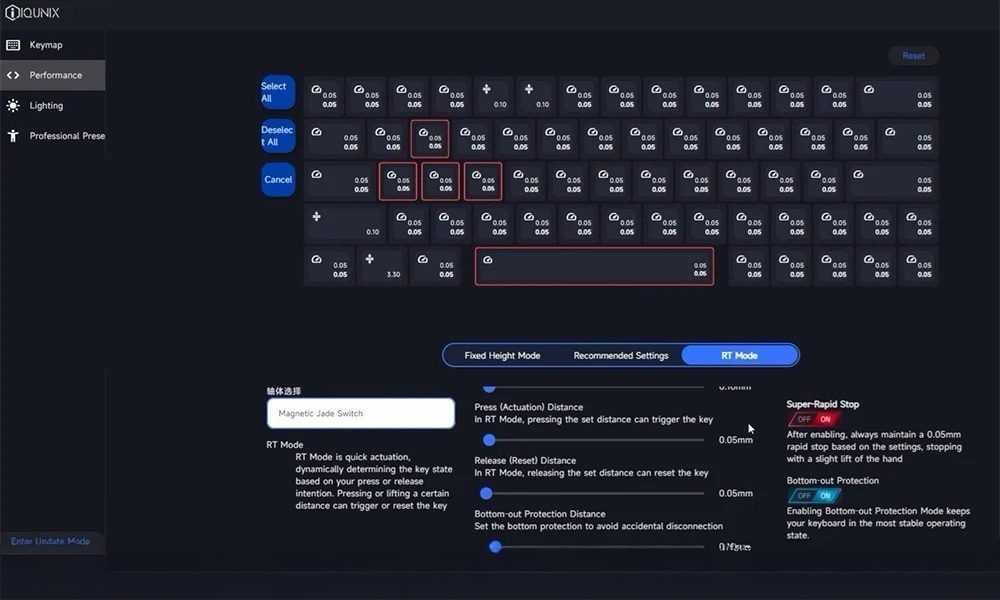Click the Performance code-brackets icon
1000x600 pixels.
13,75
